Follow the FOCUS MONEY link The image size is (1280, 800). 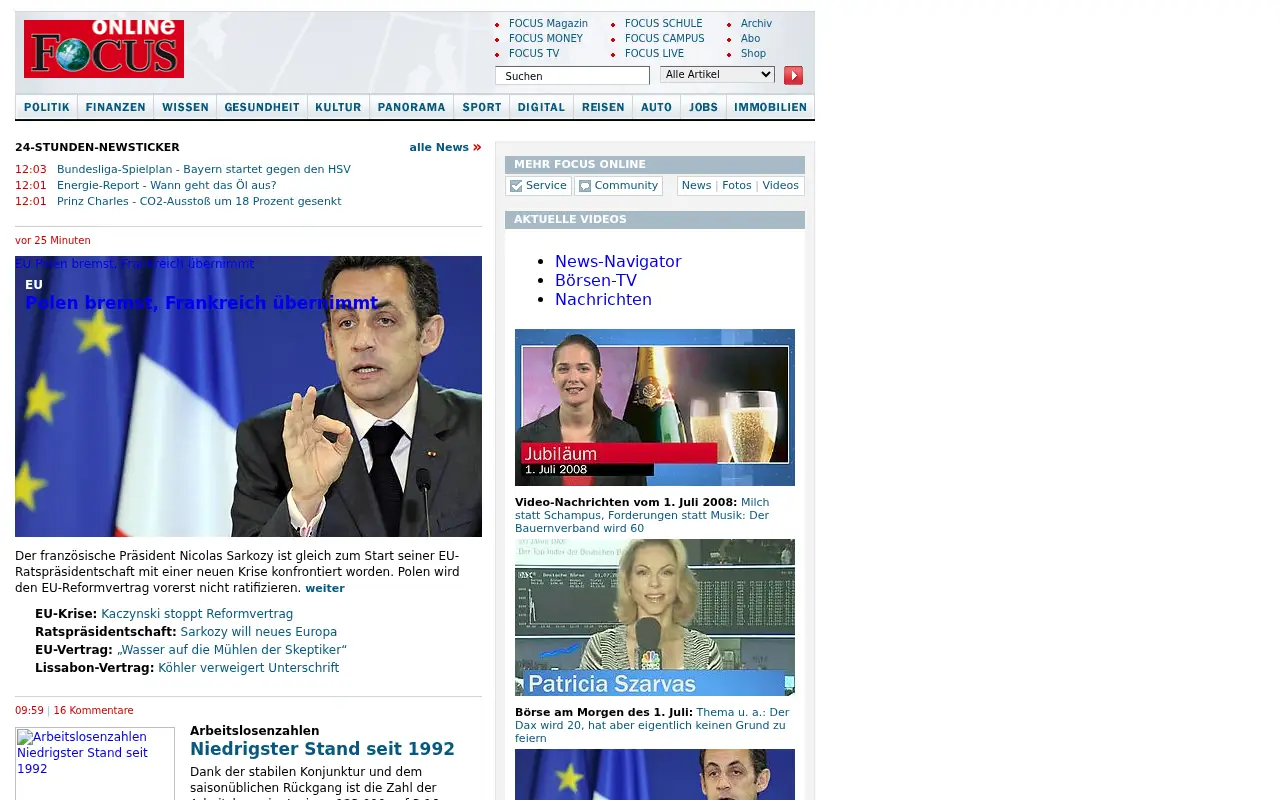pyautogui.click(x=545, y=38)
